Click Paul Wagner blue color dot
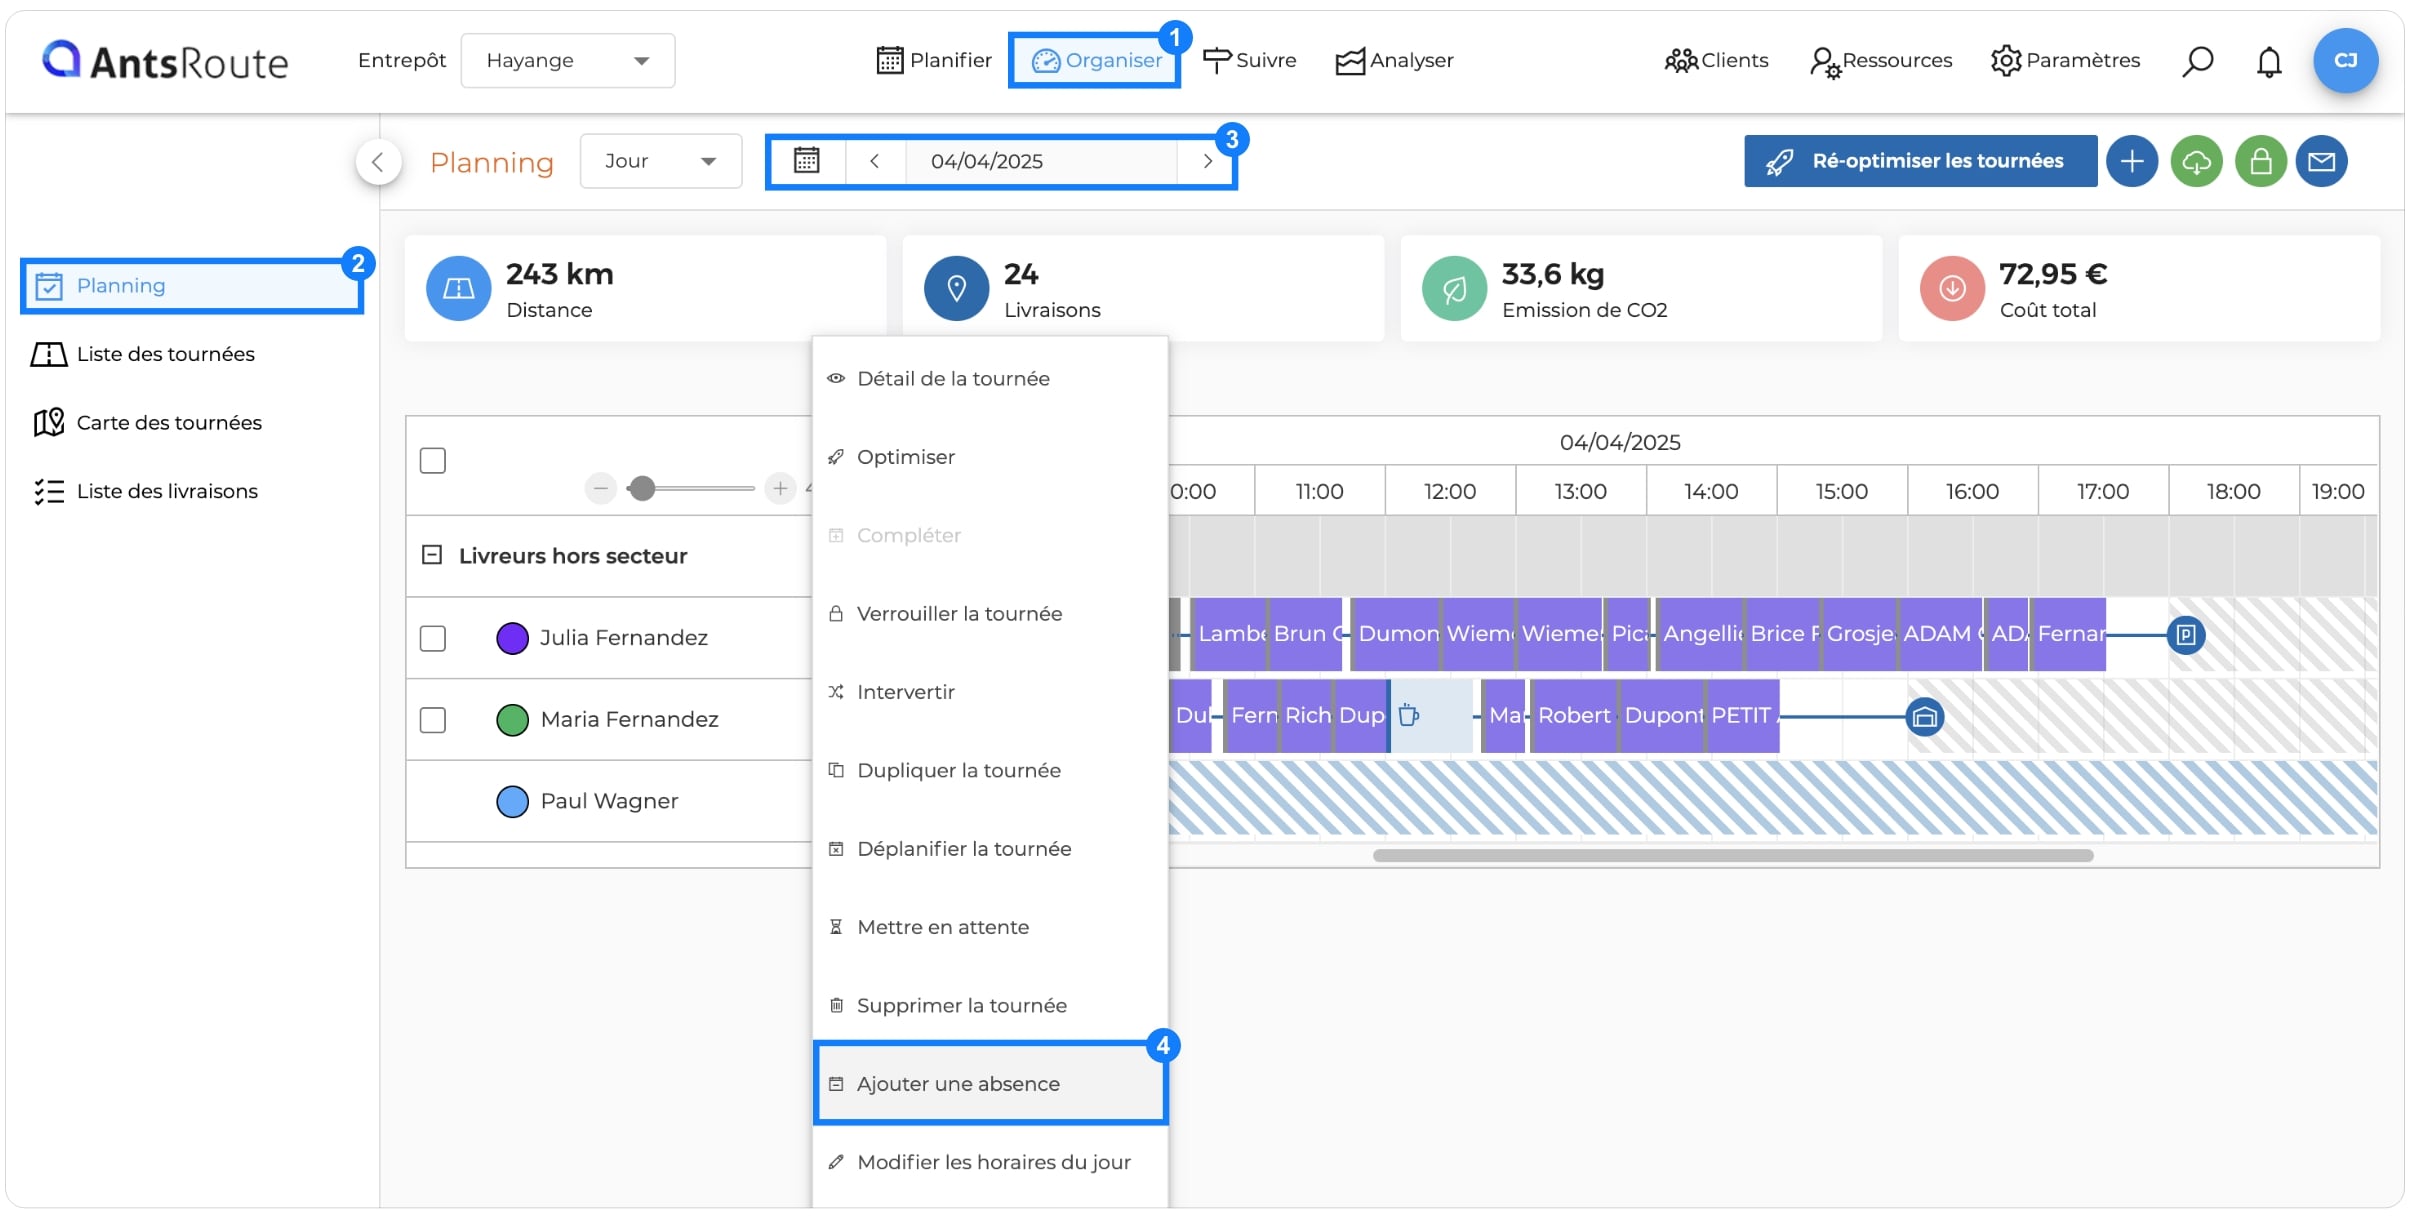2410x1217 pixels. point(512,801)
